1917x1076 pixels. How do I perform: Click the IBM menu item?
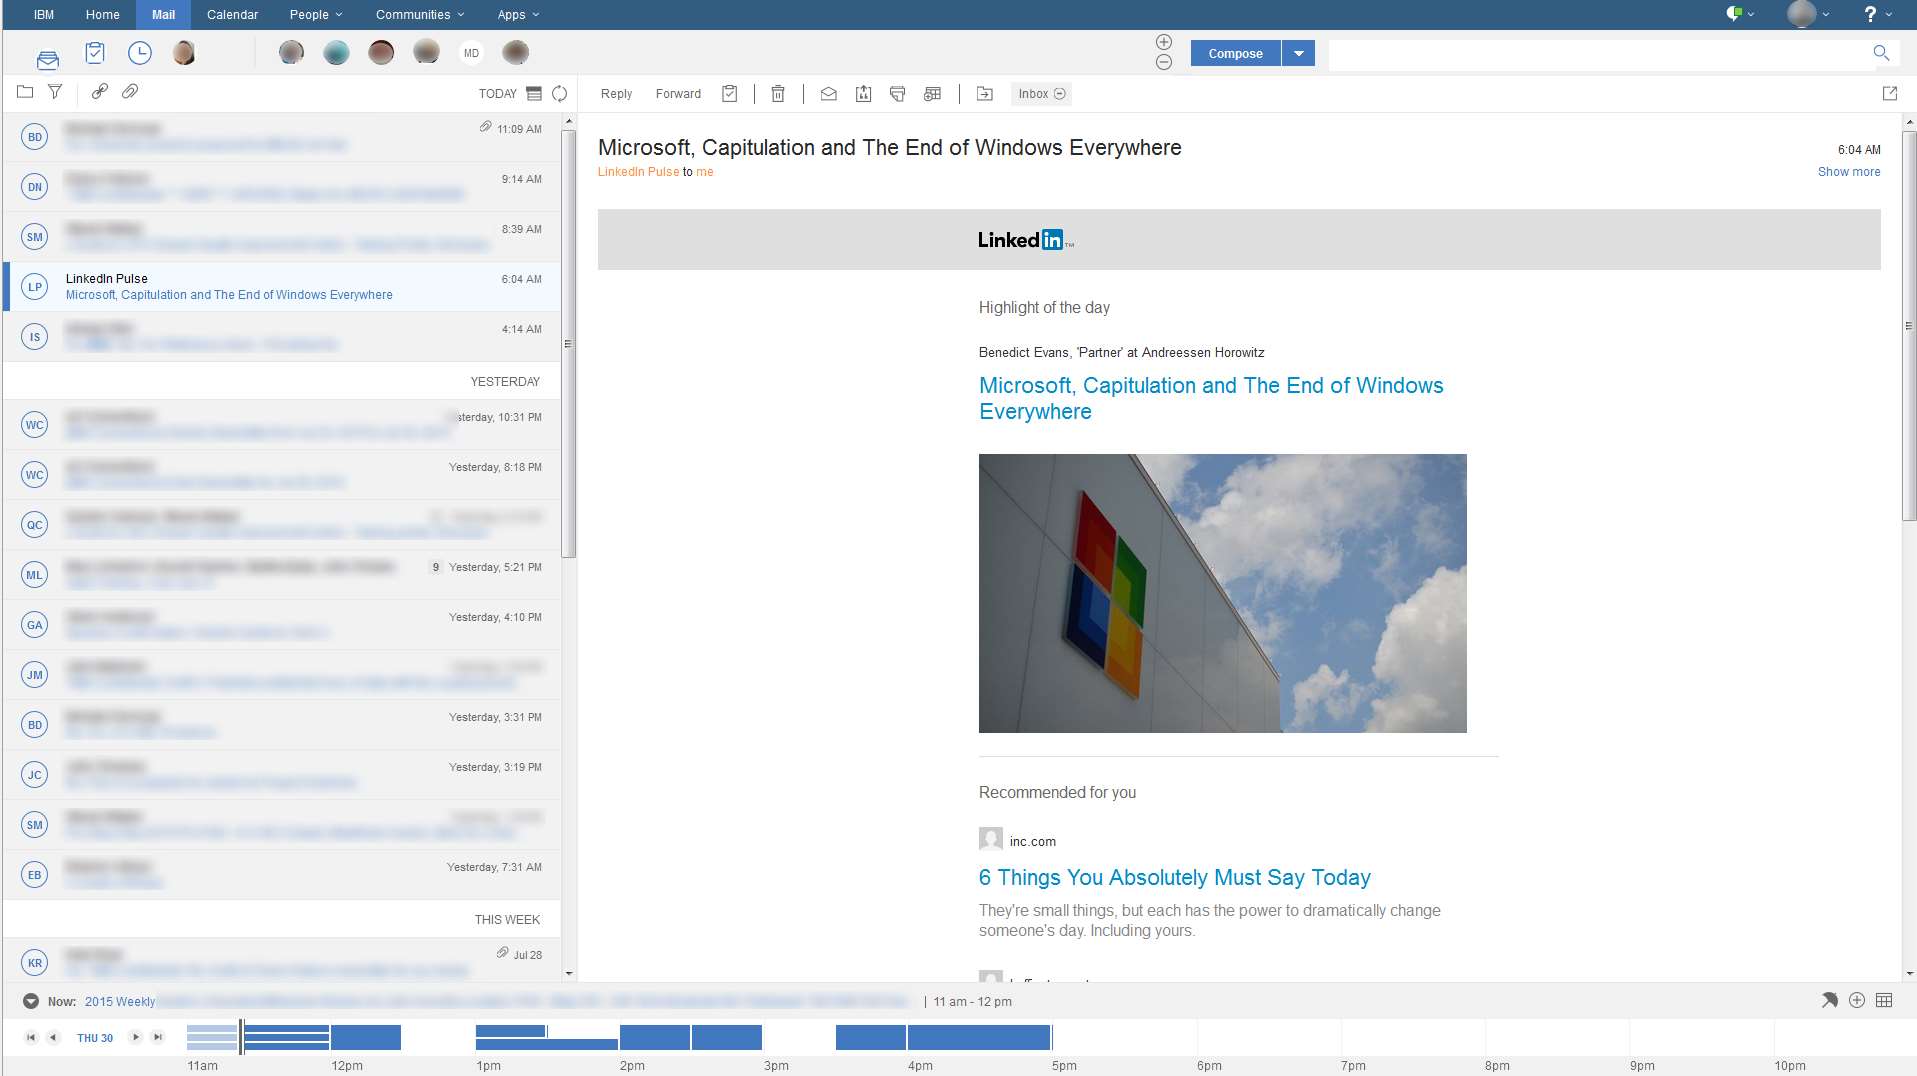(44, 15)
